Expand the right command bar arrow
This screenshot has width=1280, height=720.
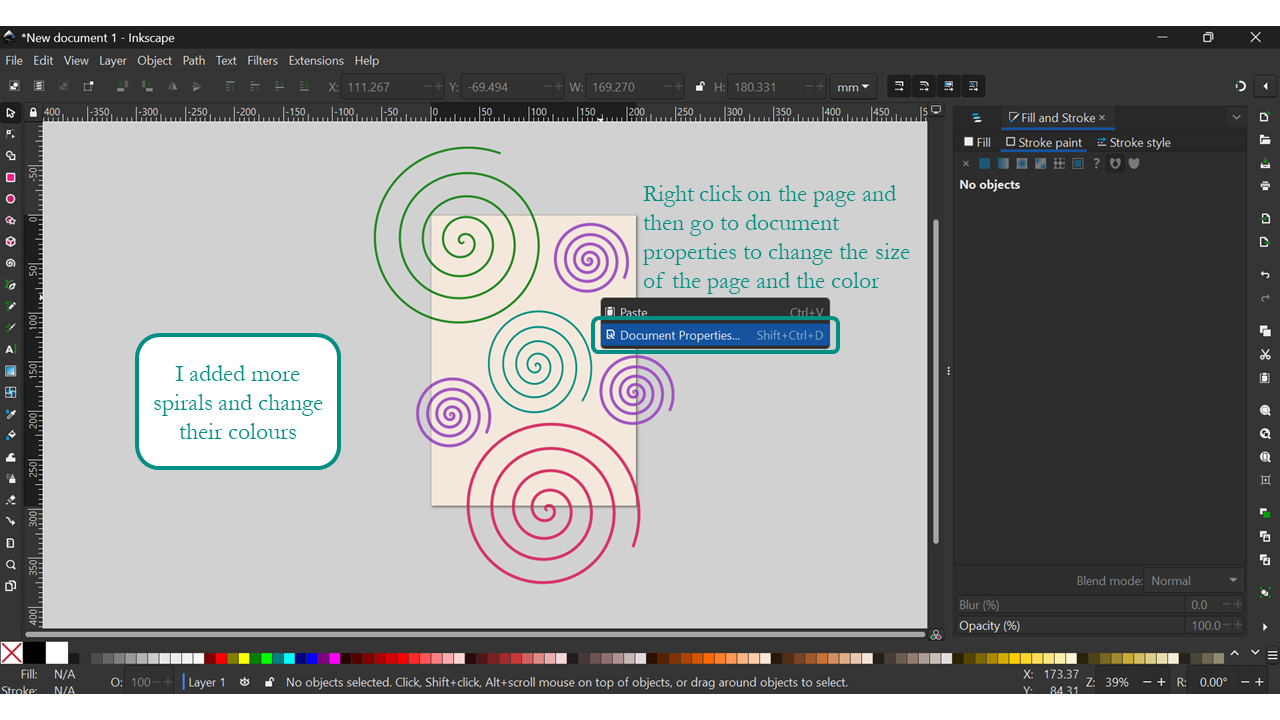point(1265,627)
